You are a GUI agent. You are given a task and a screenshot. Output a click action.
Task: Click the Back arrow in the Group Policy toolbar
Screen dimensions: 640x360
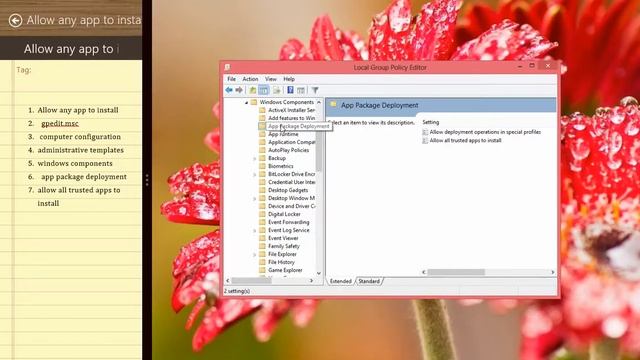coord(229,90)
